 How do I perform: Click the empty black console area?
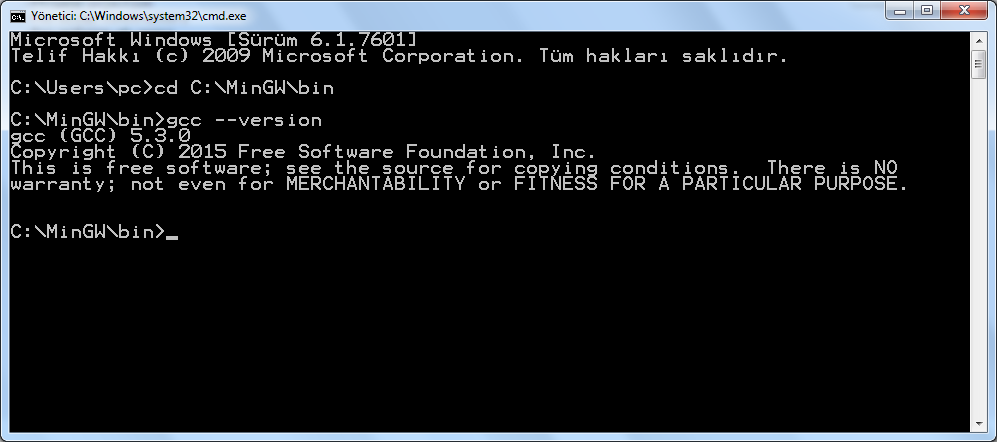[490, 331]
